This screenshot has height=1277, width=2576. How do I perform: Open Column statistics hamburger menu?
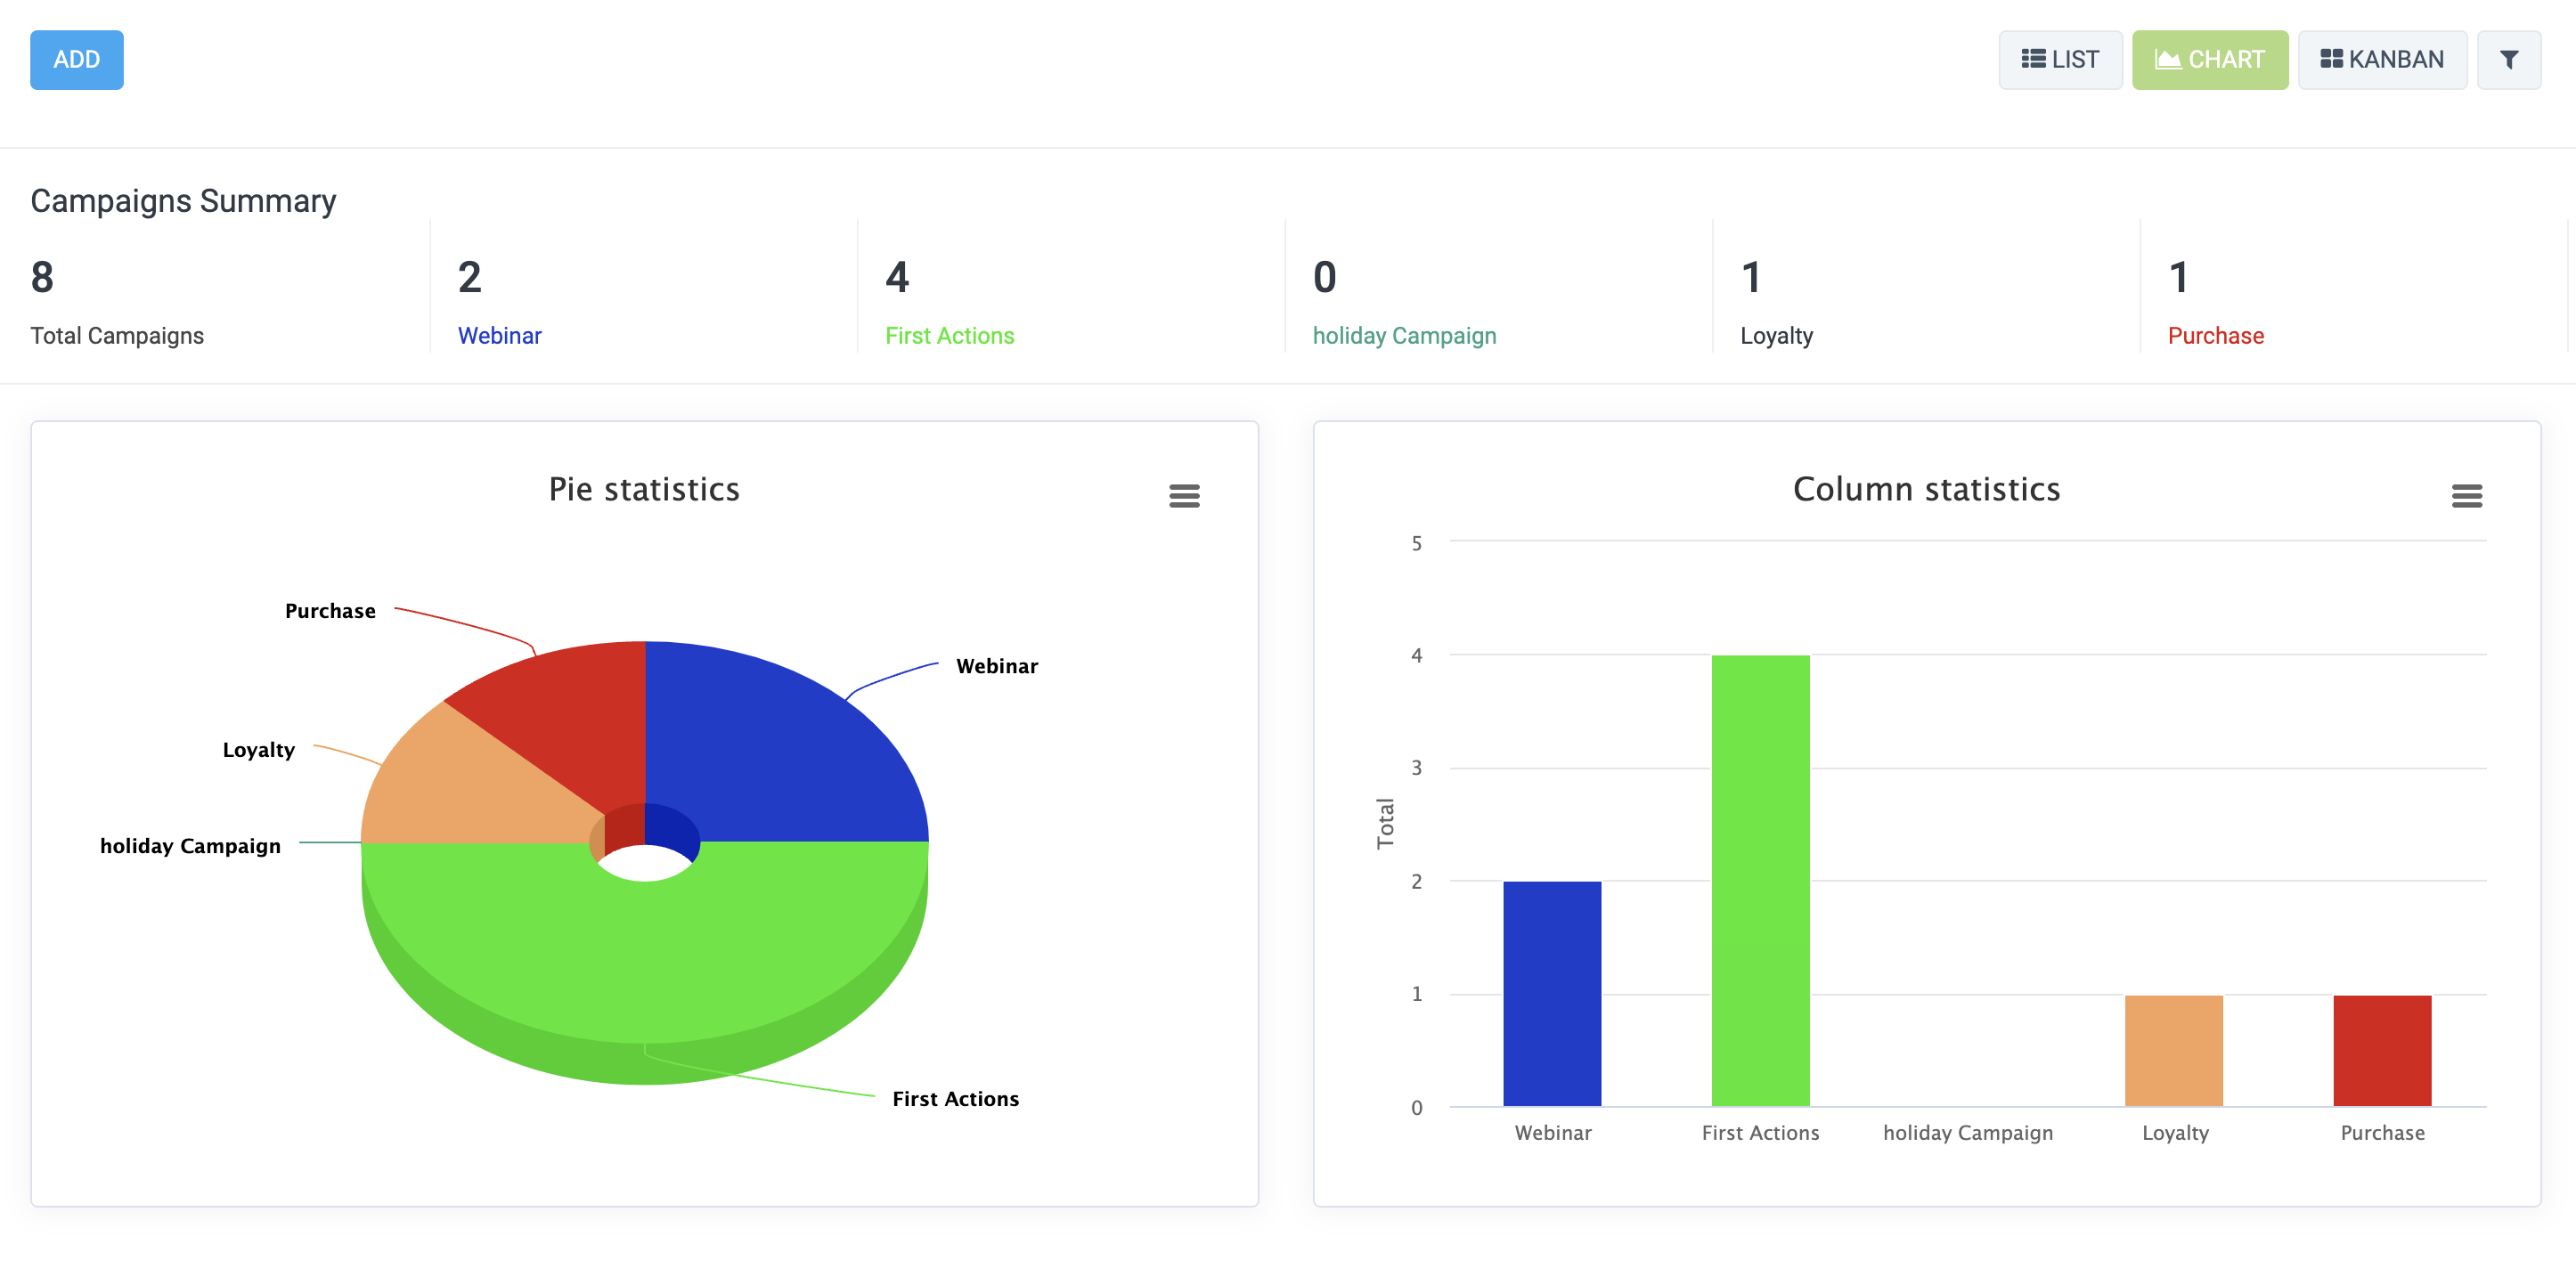click(2466, 496)
